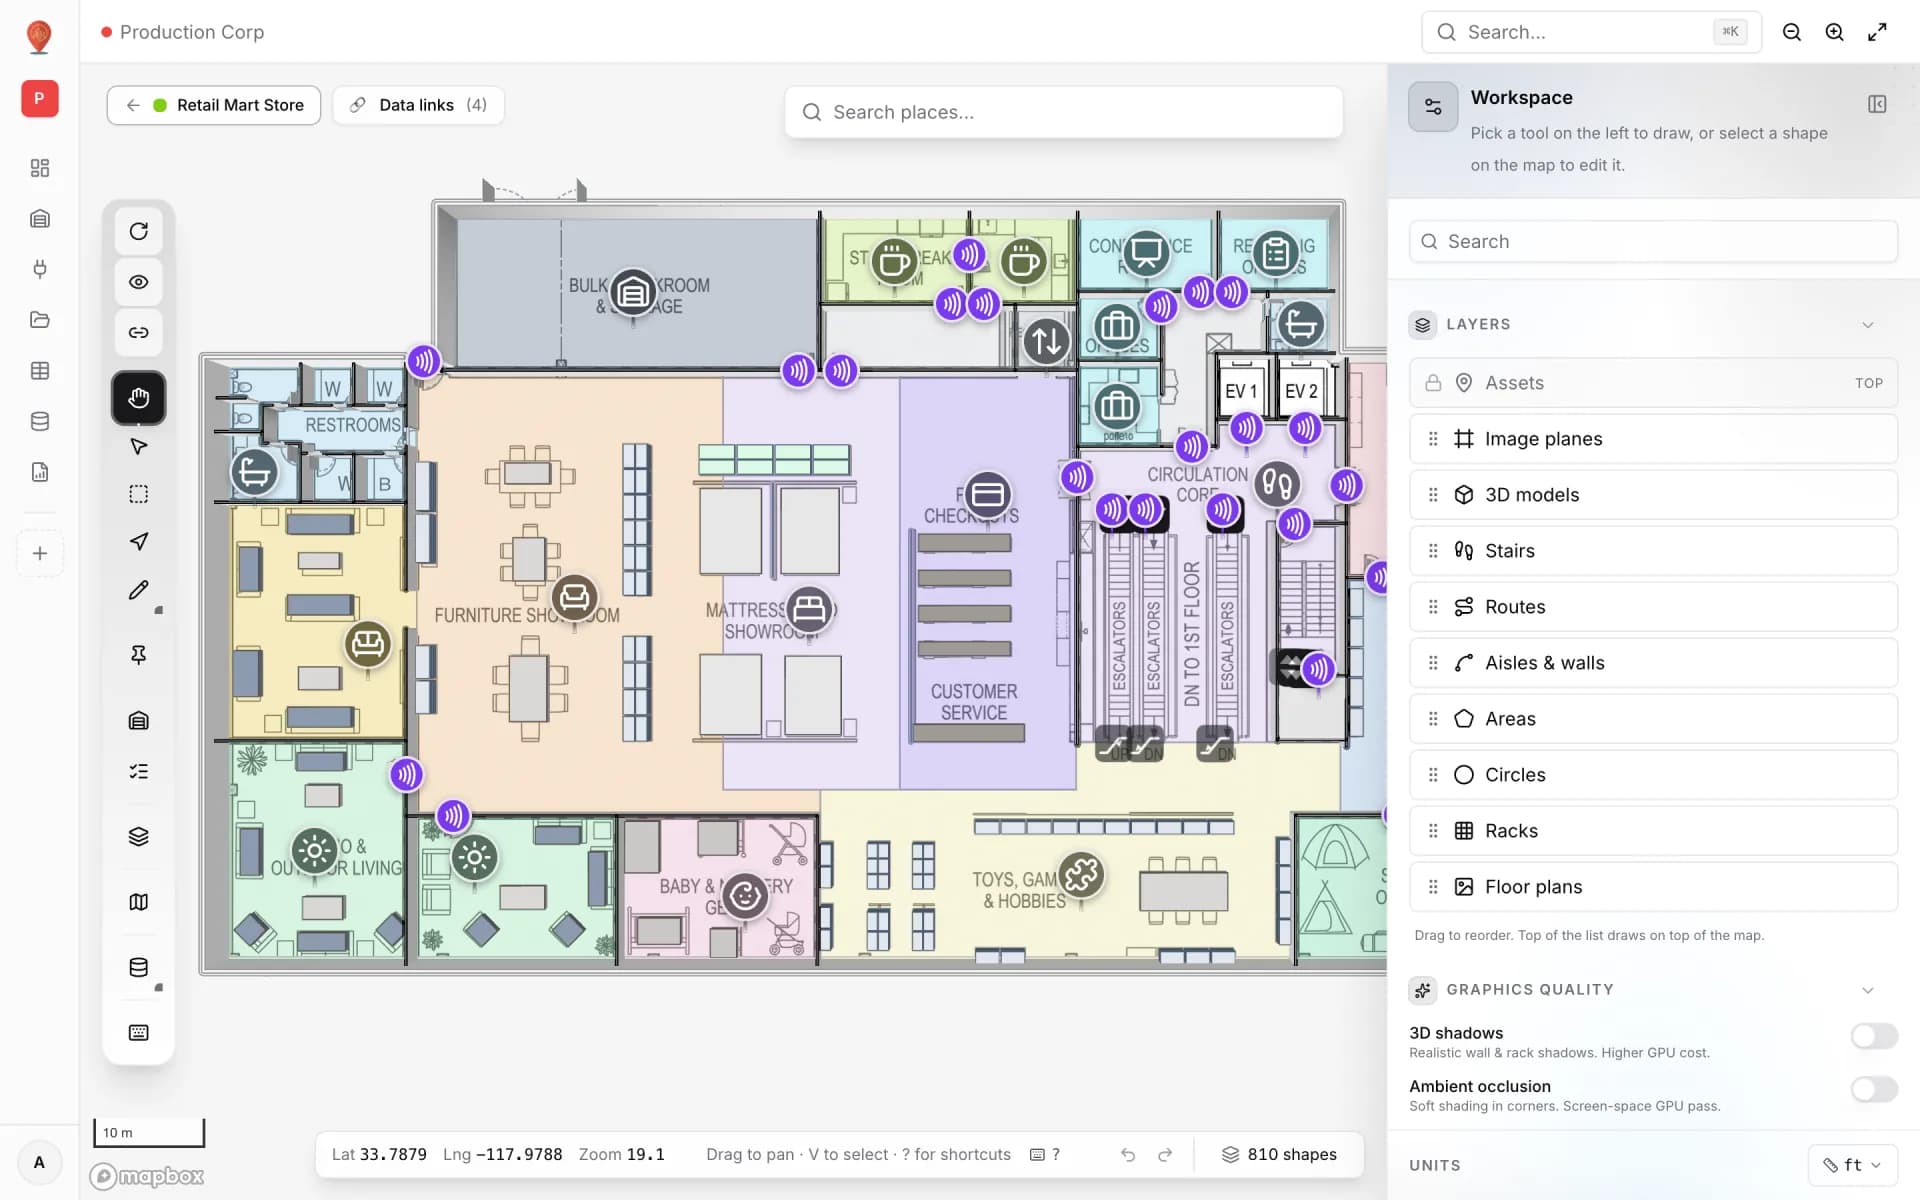The height and width of the screenshot is (1200, 1920).
Task: Select the Aisles & walls layer
Action: (1653, 663)
